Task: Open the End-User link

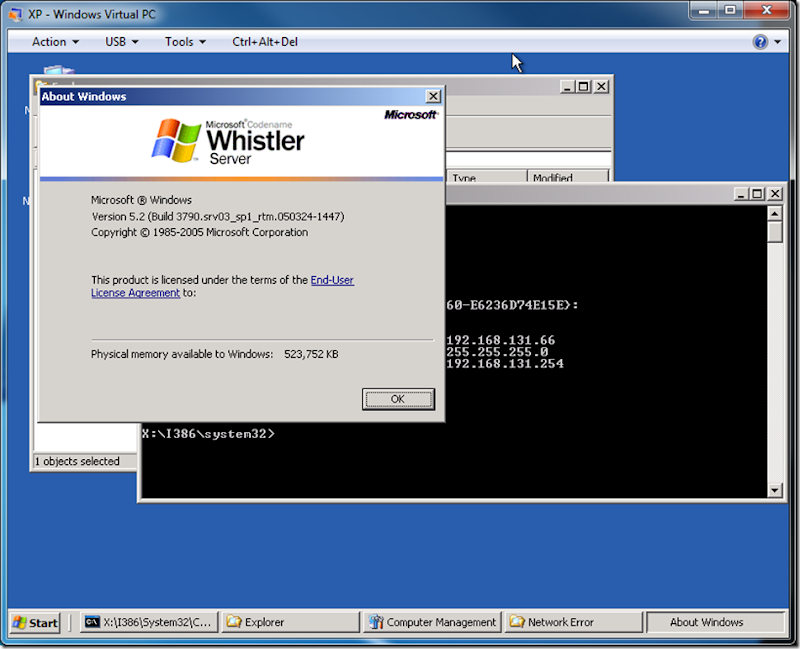Action: (332, 280)
